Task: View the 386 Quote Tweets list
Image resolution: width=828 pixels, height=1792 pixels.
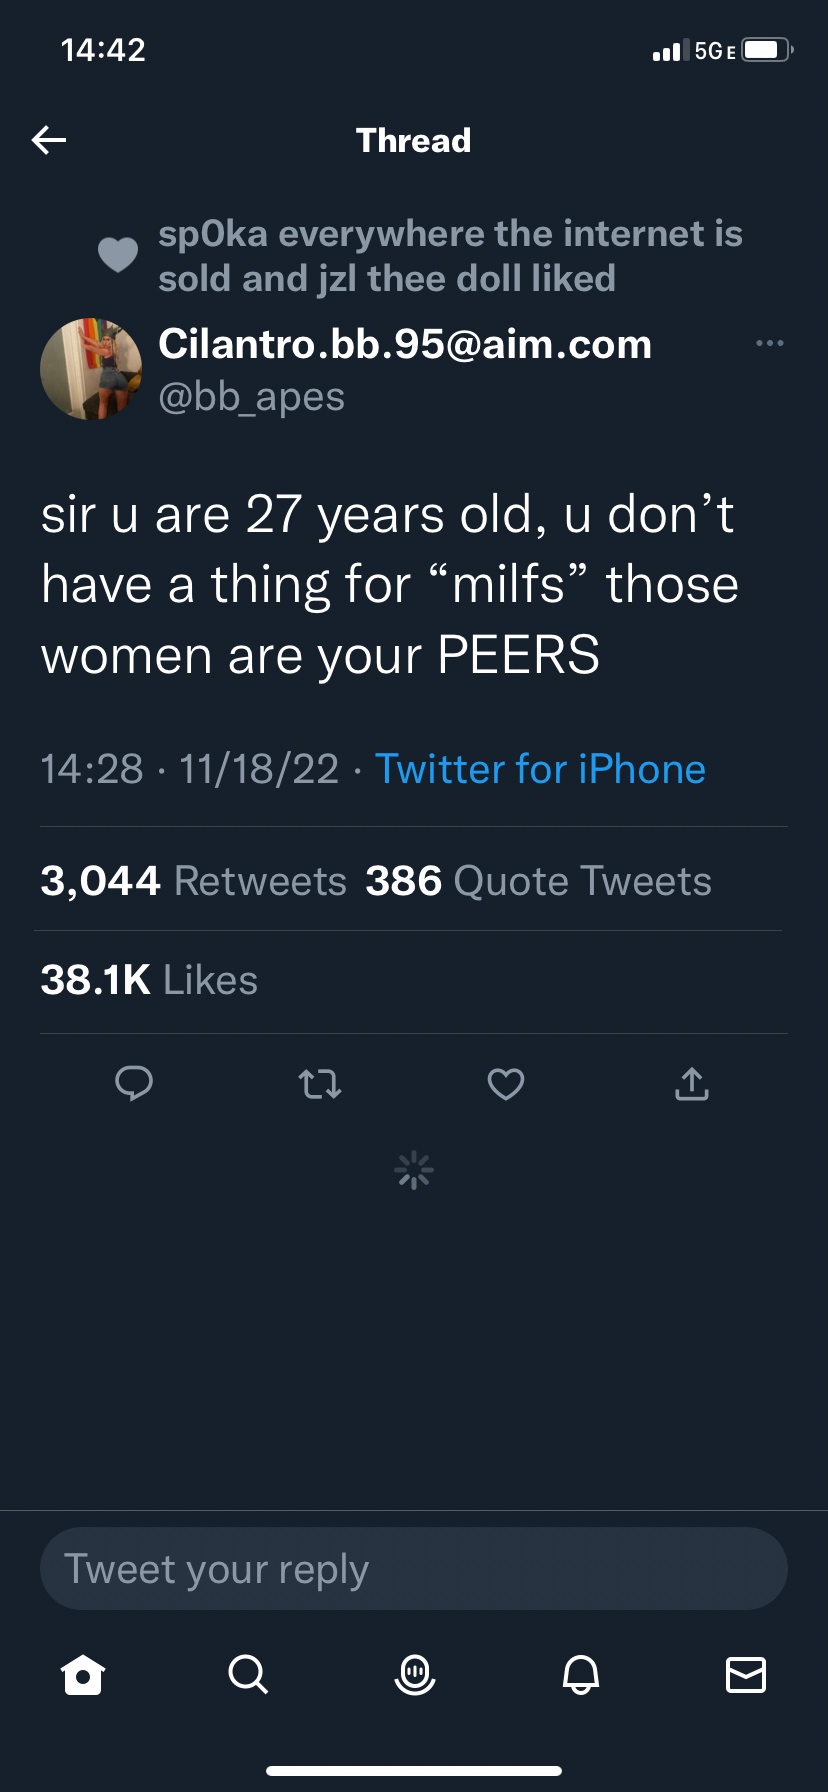Action: click(x=538, y=881)
